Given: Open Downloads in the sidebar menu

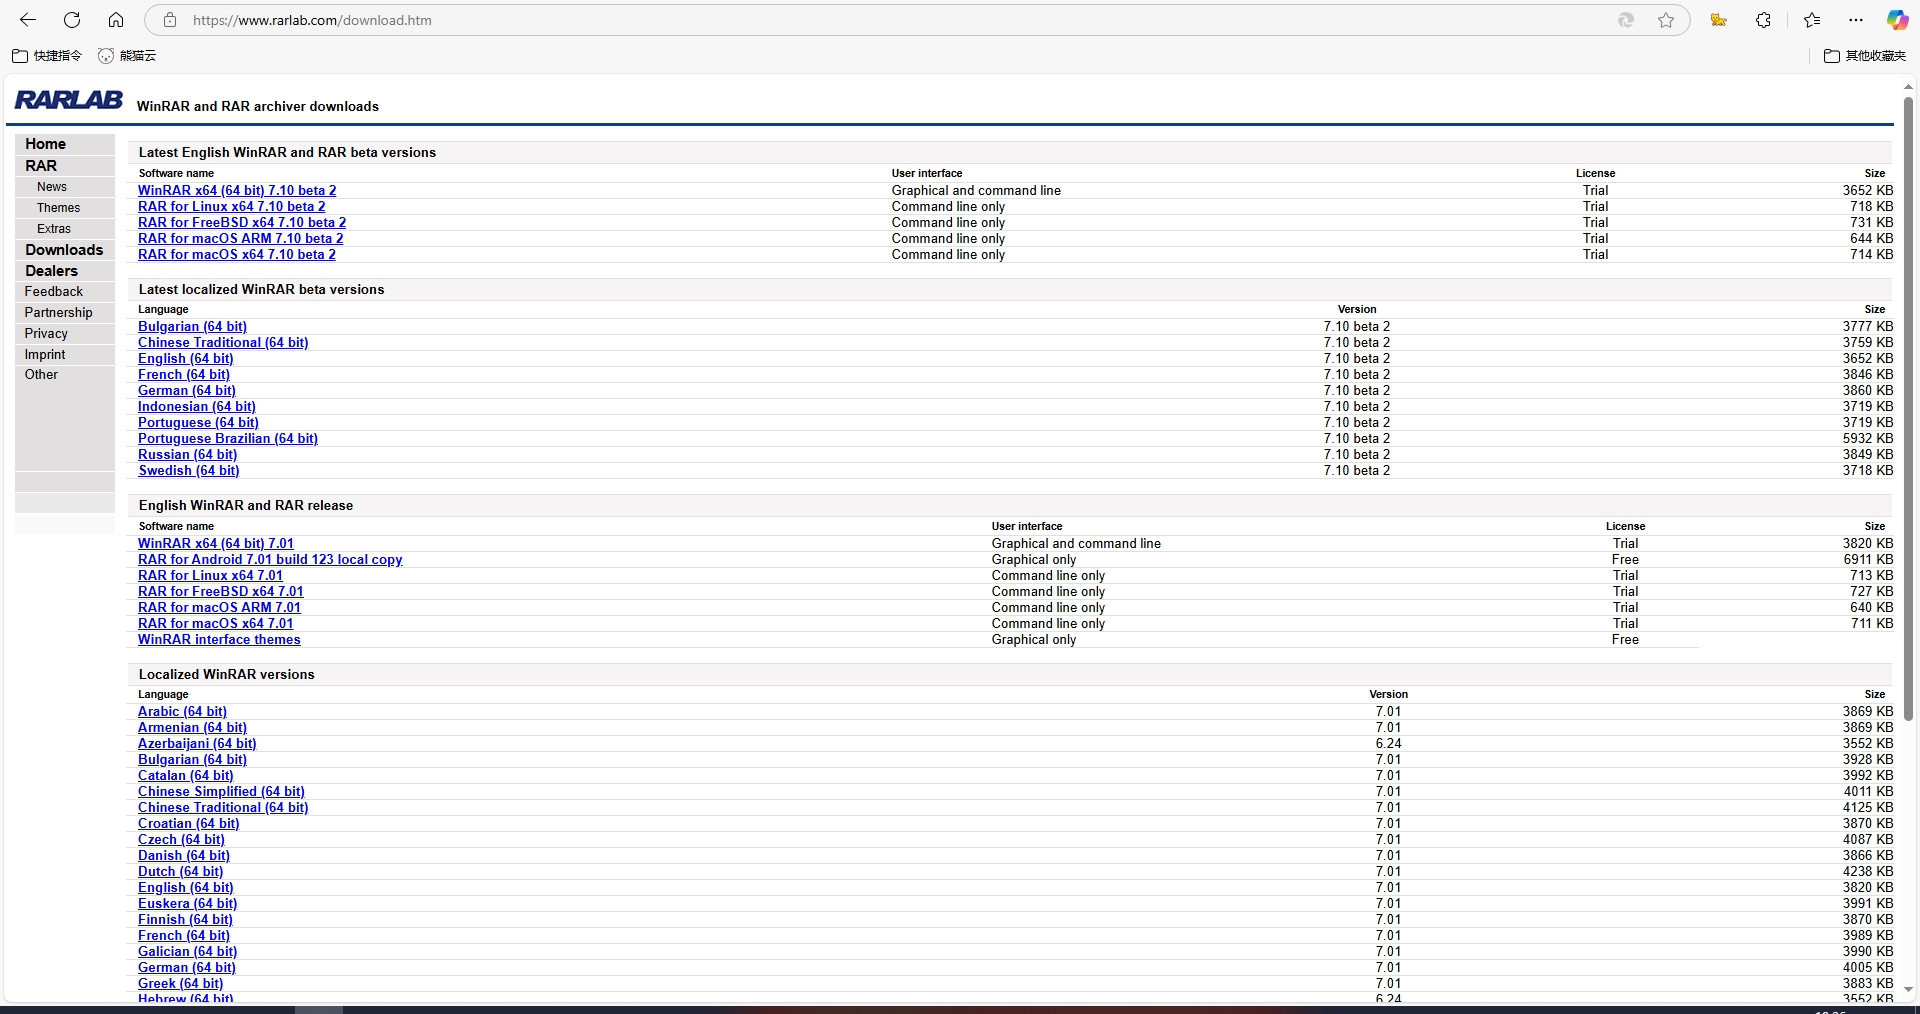Looking at the screenshot, I should [x=64, y=250].
